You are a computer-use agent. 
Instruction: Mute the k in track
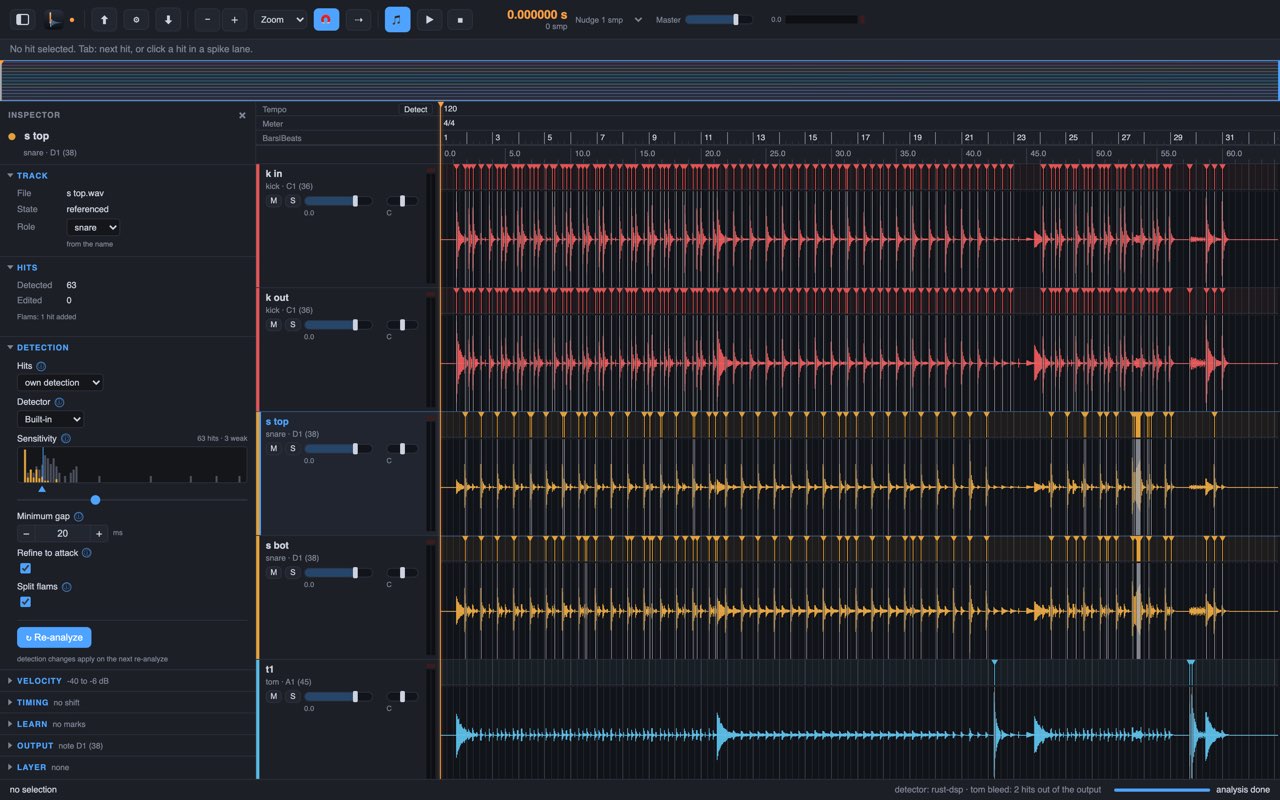pos(273,201)
